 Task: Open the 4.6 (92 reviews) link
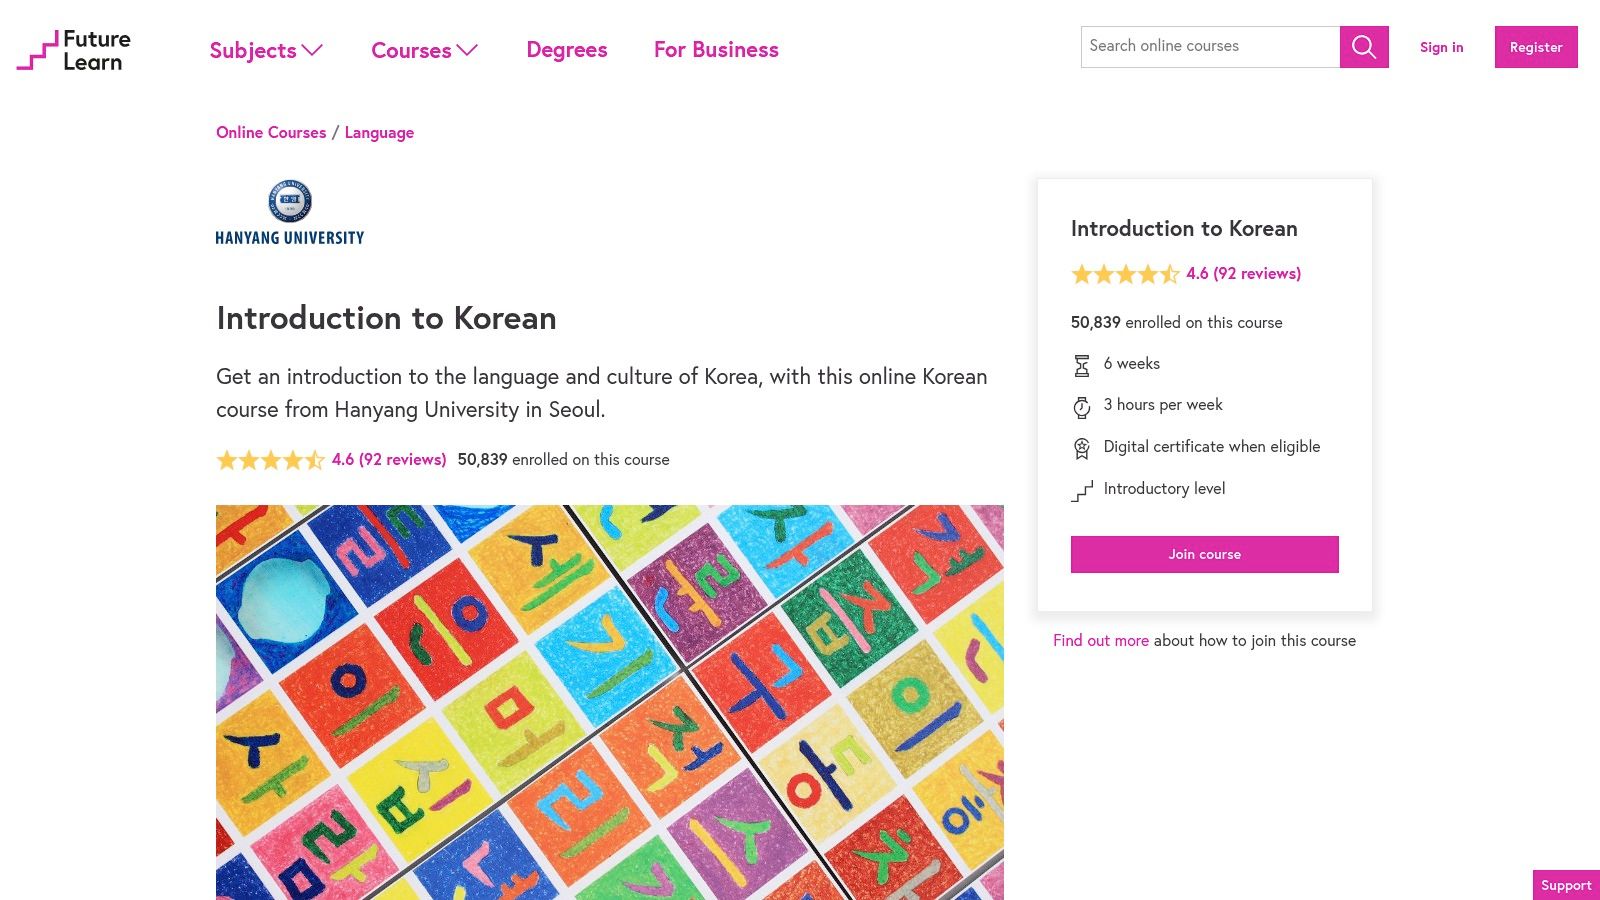(1243, 273)
